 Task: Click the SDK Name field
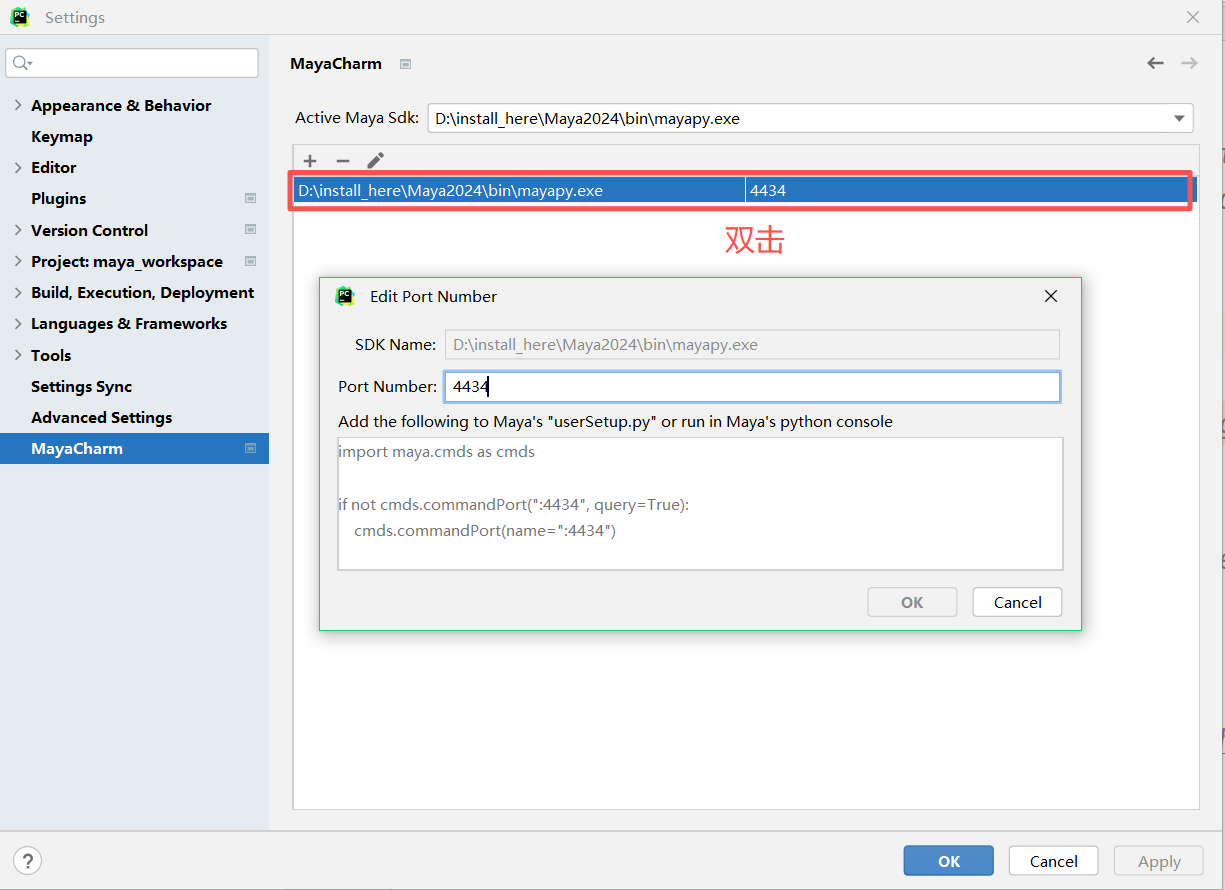(752, 345)
